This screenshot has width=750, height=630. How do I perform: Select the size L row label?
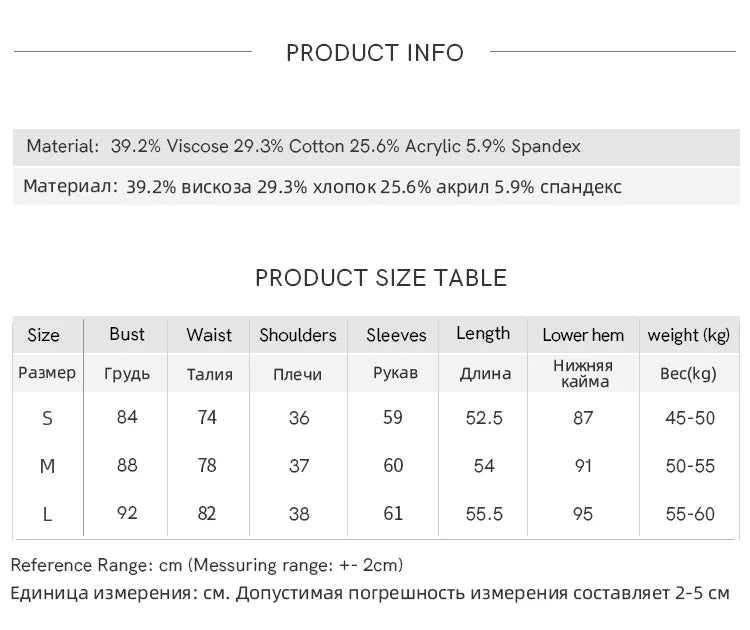(47, 514)
